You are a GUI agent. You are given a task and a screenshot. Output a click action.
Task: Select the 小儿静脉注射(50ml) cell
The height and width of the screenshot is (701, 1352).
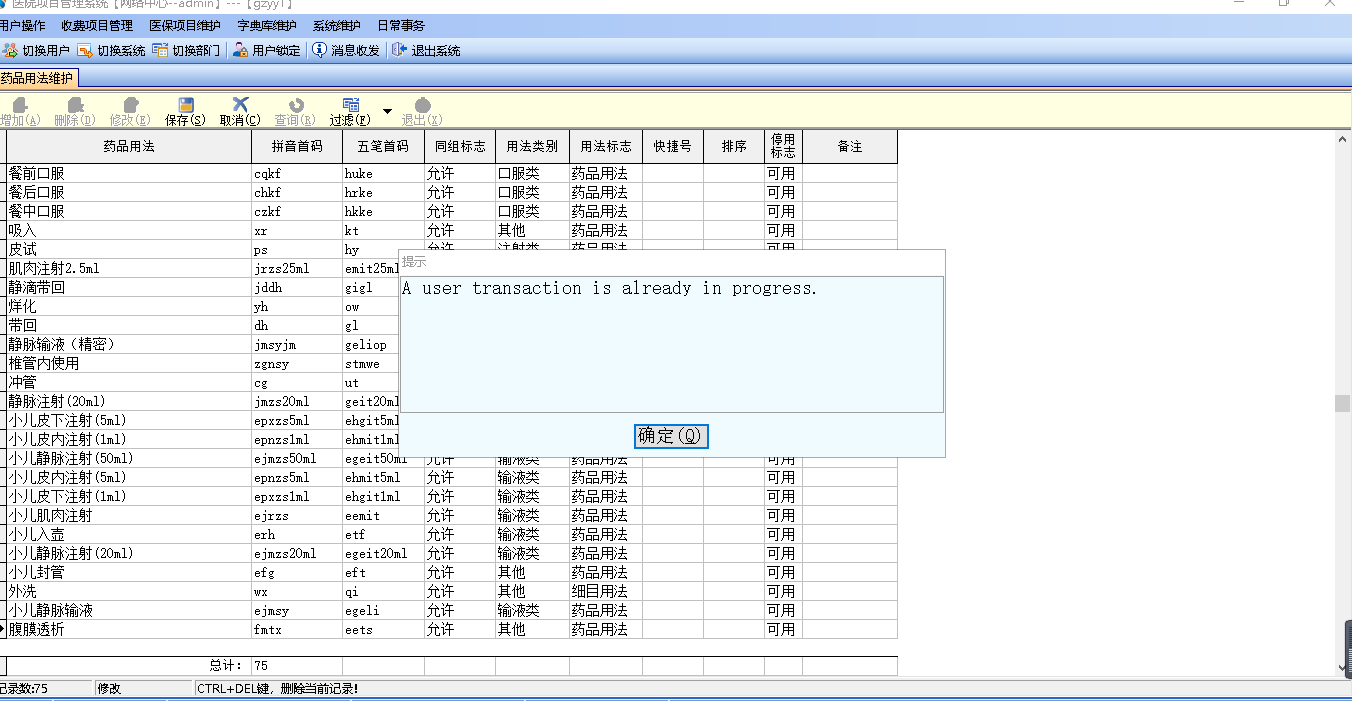click(x=129, y=459)
